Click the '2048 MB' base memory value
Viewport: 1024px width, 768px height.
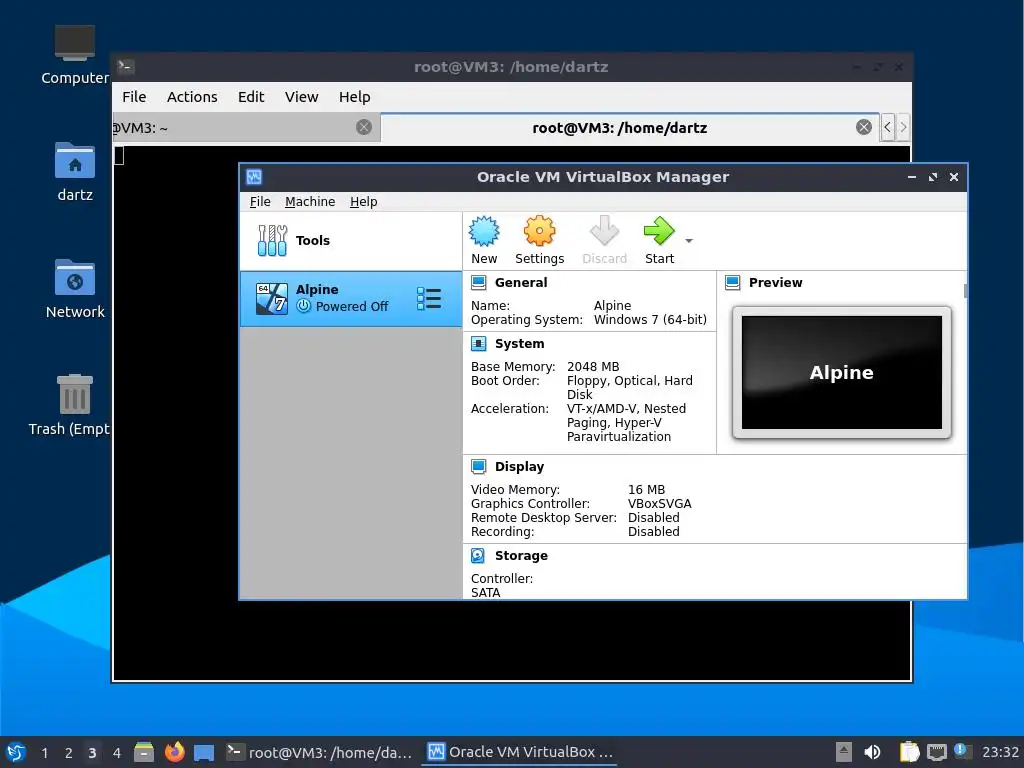(x=593, y=367)
